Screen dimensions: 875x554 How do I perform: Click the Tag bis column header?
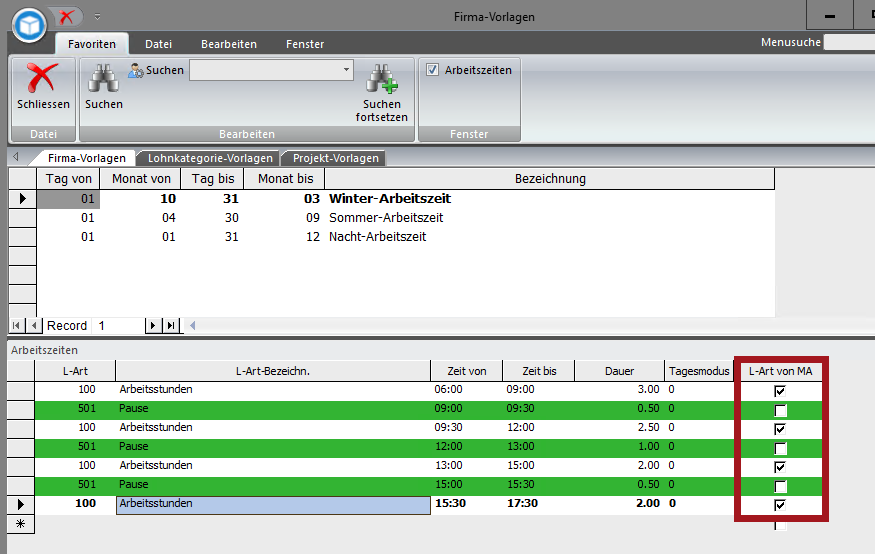tap(213, 179)
